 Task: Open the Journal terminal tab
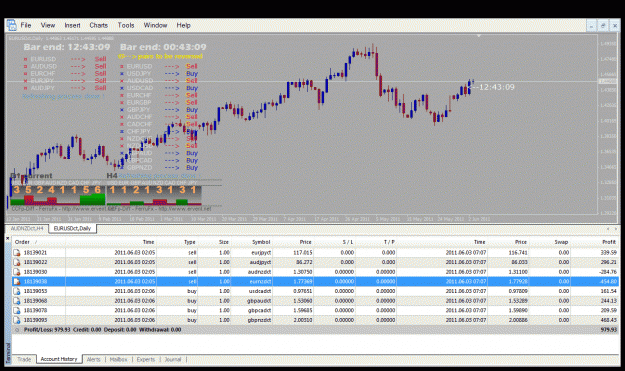tap(173, 359)
